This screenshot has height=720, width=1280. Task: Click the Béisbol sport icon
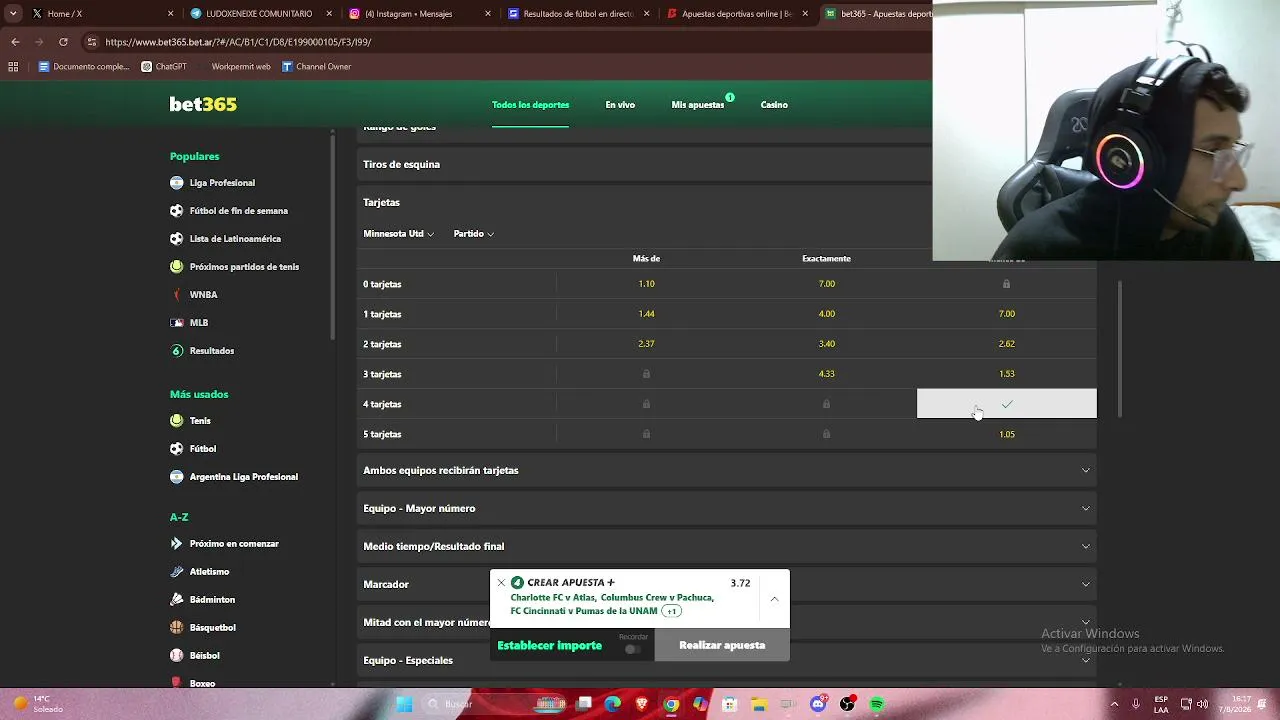[x=177, y=656]
